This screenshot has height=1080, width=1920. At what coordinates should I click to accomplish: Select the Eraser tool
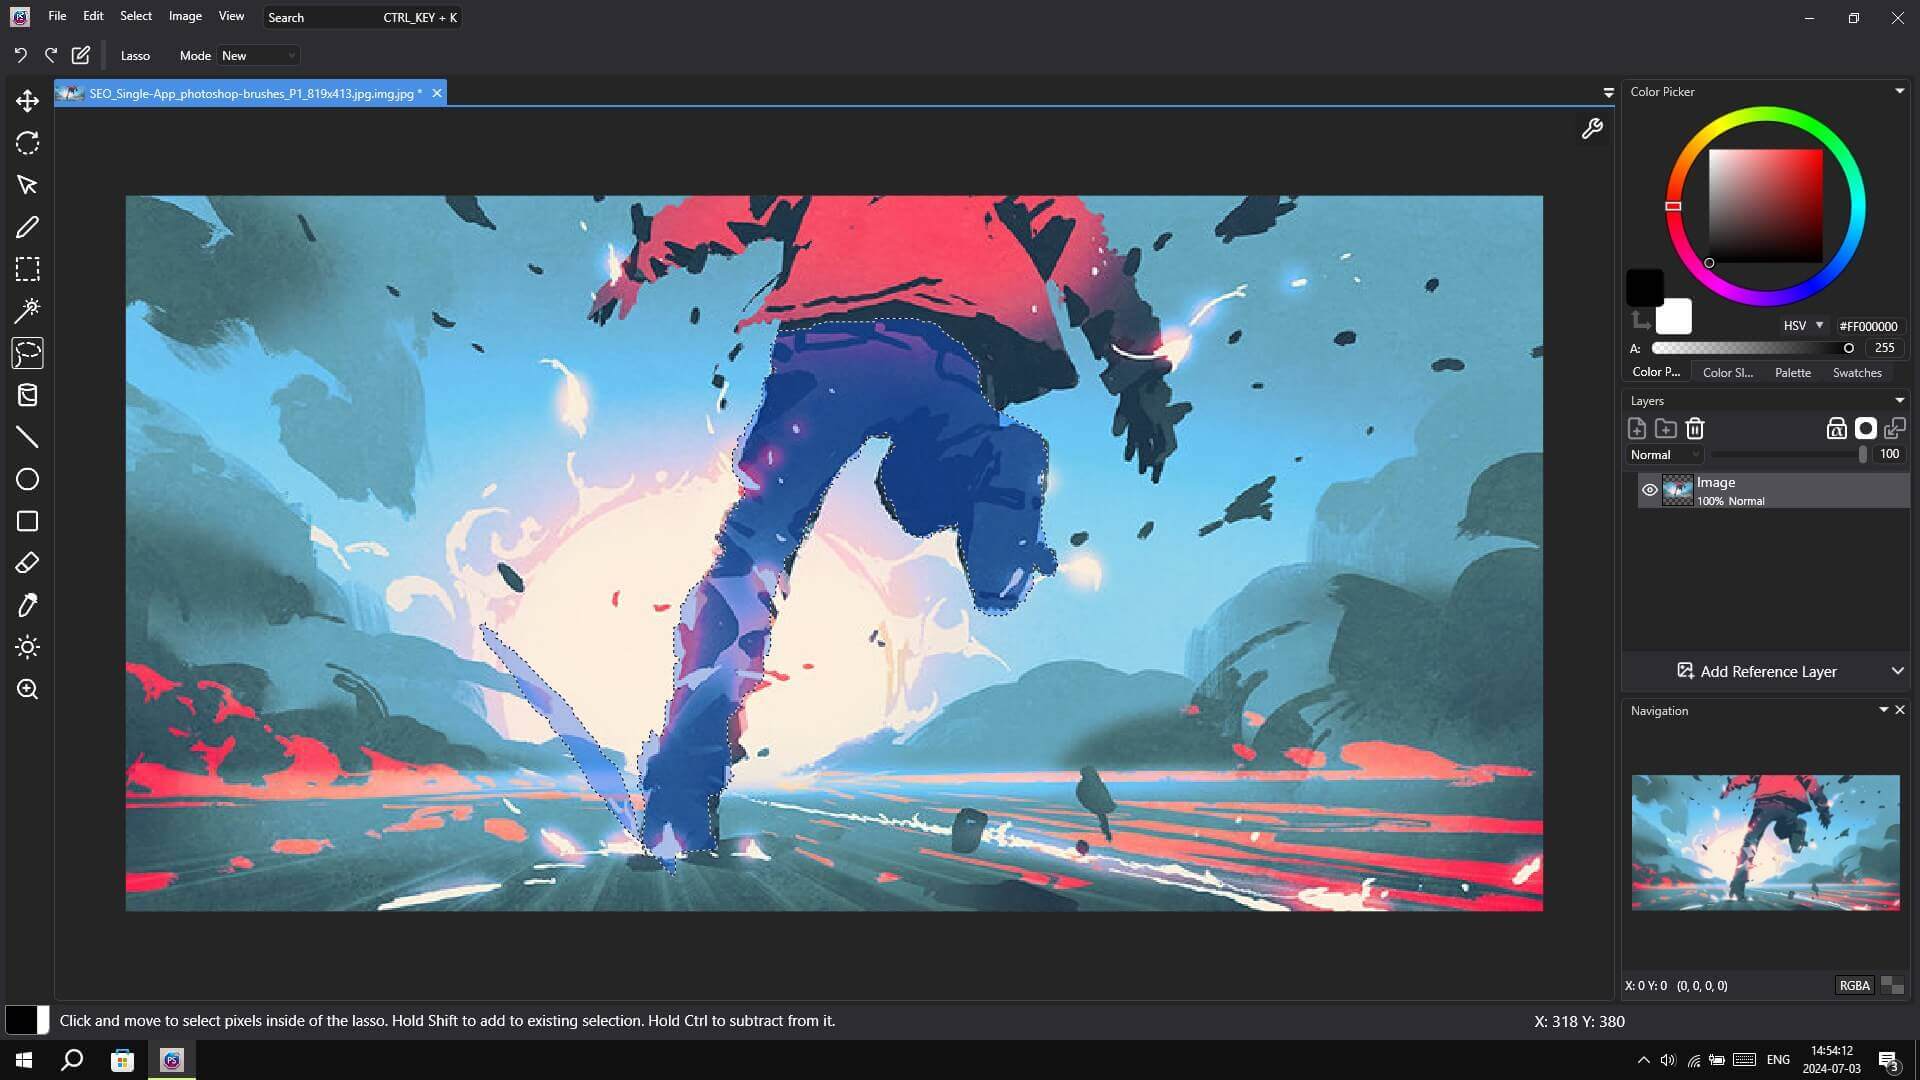[x=27, y=563]
